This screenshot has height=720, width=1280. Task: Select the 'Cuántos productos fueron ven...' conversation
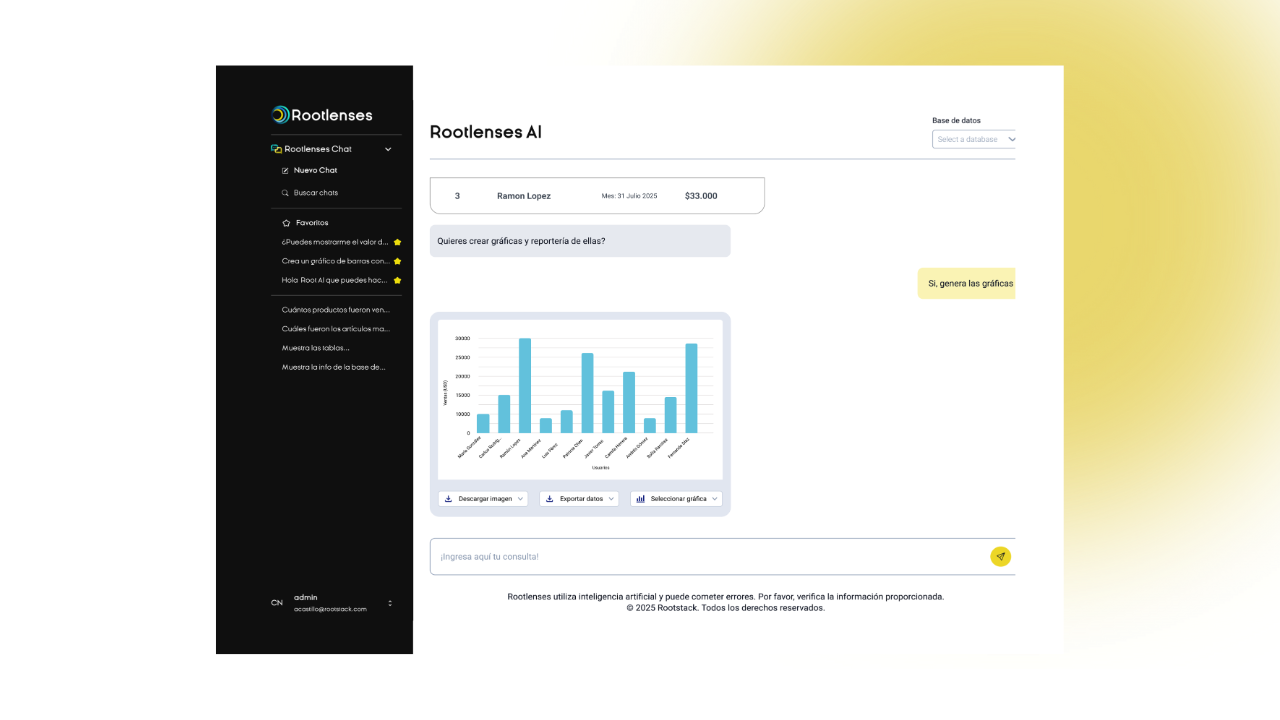point(335,309)
